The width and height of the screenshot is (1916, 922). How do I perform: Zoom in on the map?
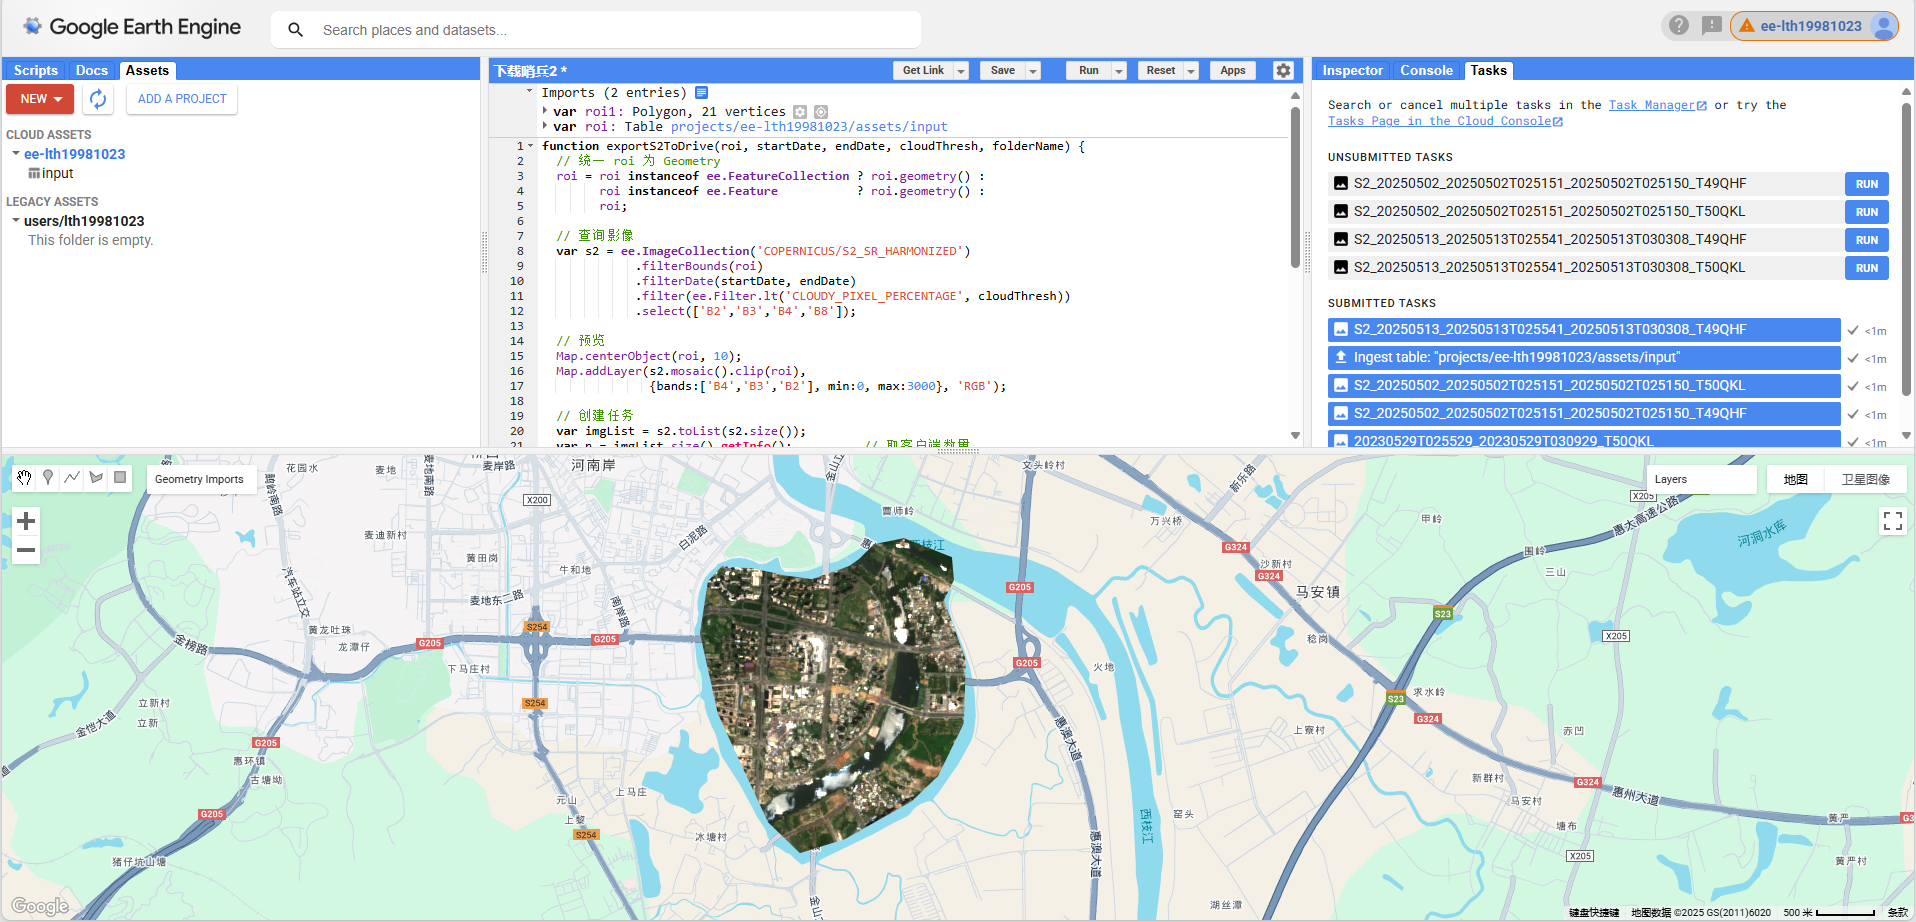[x=26, y=521]
